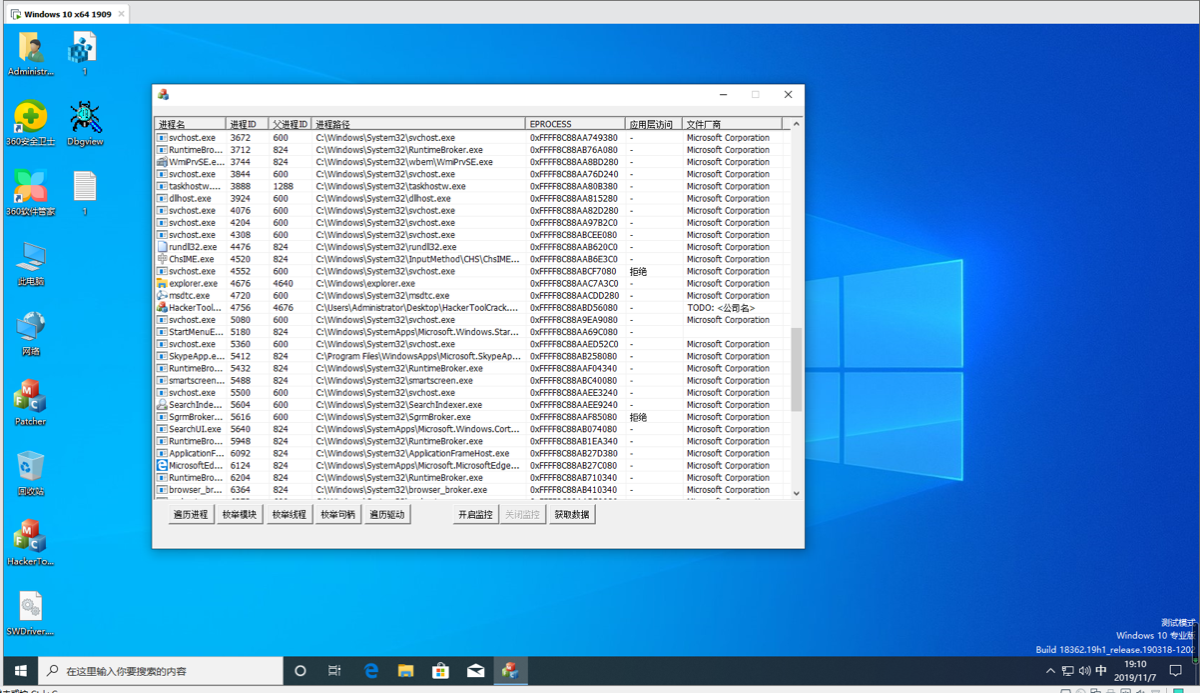Viewport: 1200px width, 693px height.
Task: Select the Patcher desktop icon
Action: [x=30, y=403]
